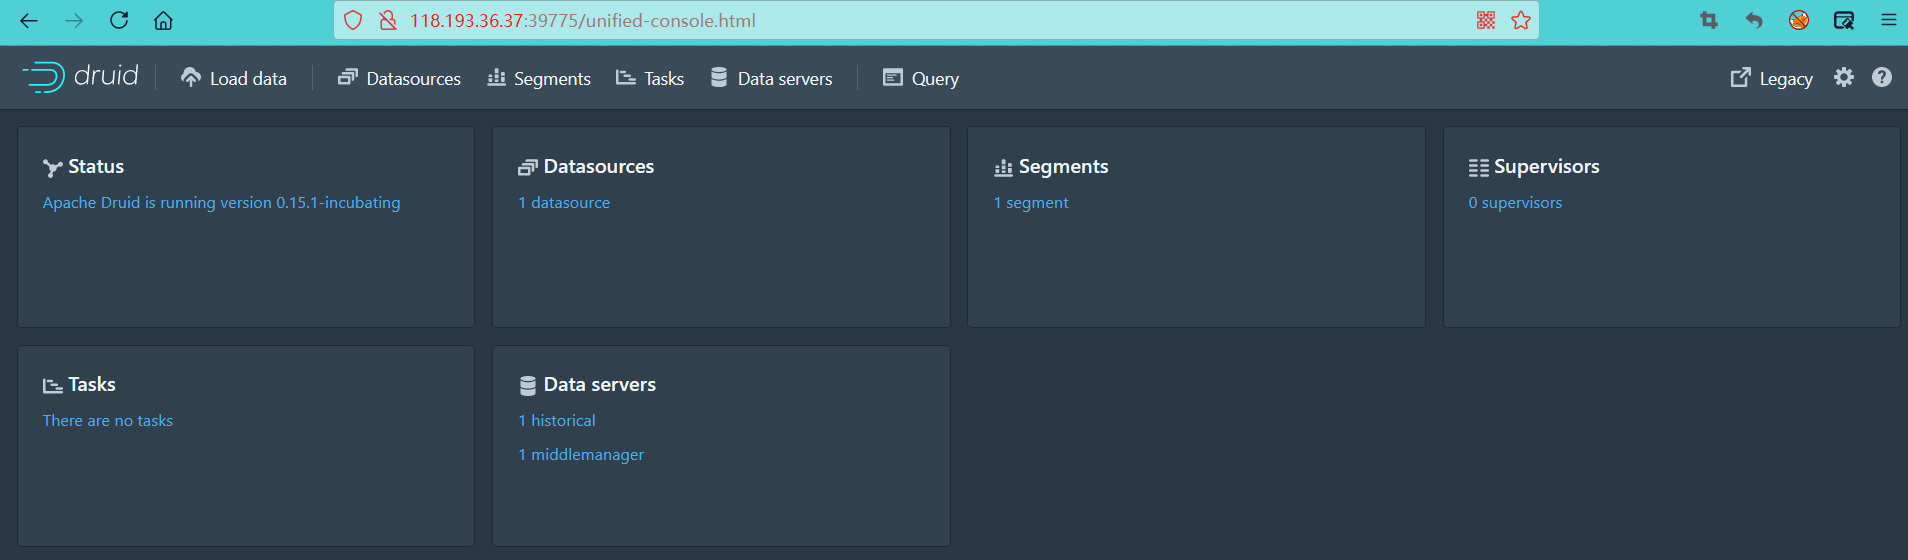The height and width of the screenshot is (560, 1908).
Task: Open the Load data view
Action: (x=234, y=78)
